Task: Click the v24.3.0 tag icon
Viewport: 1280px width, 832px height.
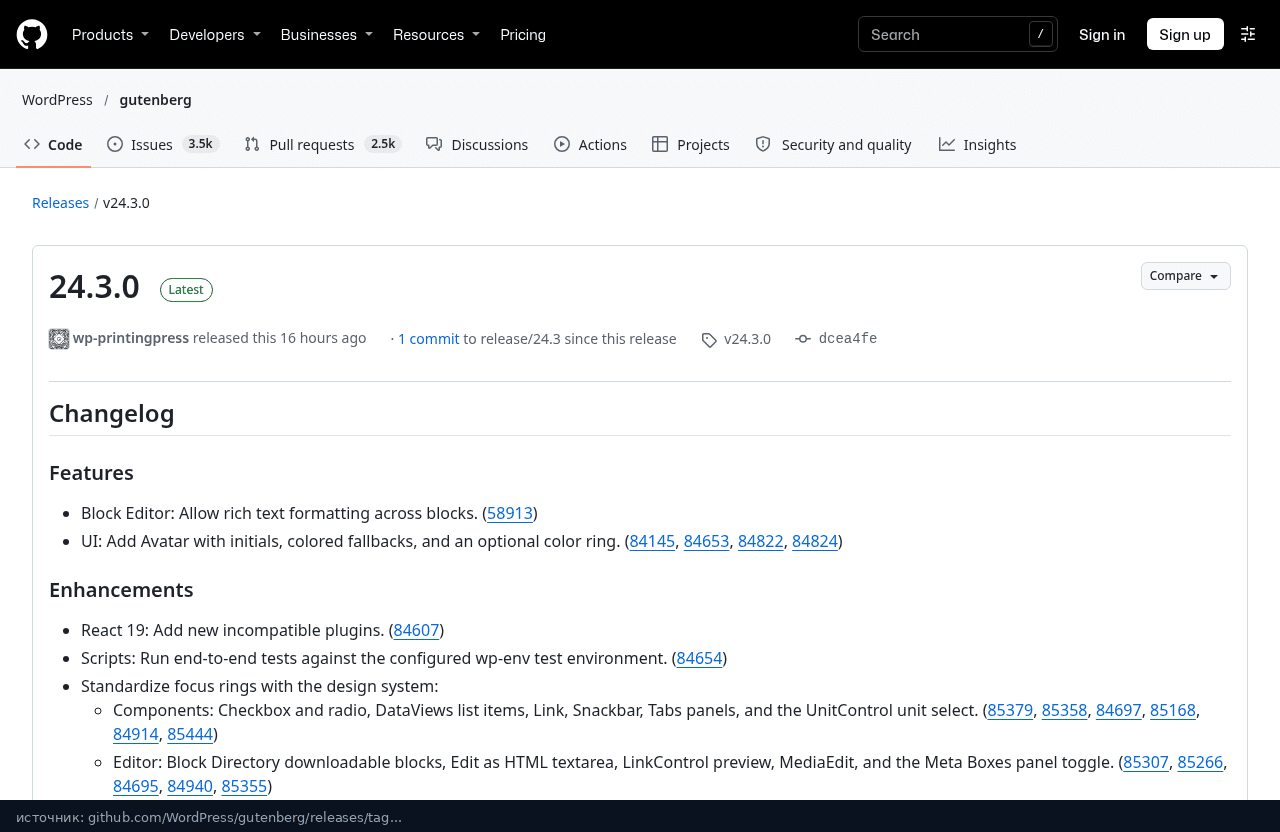Action: (x=709, y=340)
